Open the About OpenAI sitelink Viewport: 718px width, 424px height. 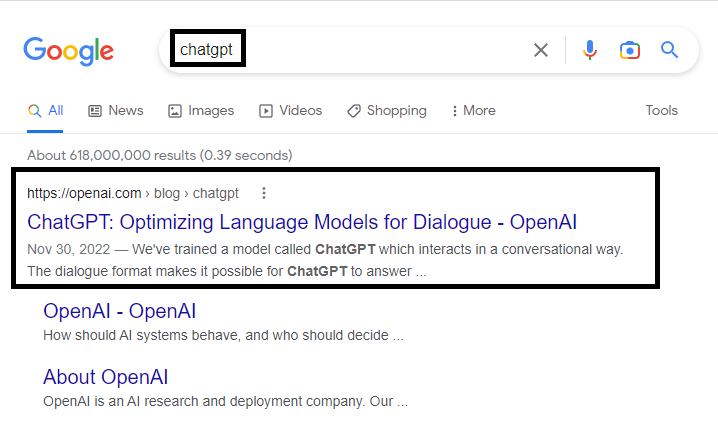pos(105,377)
